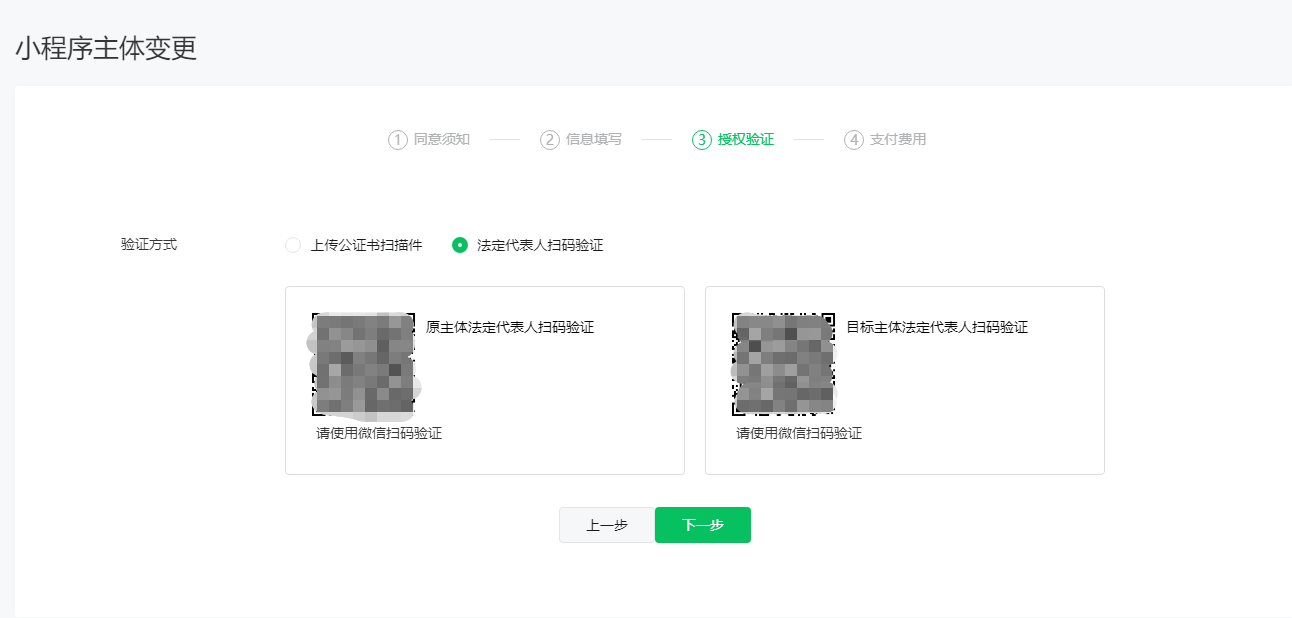This screenshot has width=1292, height=618.
Task: Click the 目标主体法定代表人 QR code
Action: tap(784, 364)
